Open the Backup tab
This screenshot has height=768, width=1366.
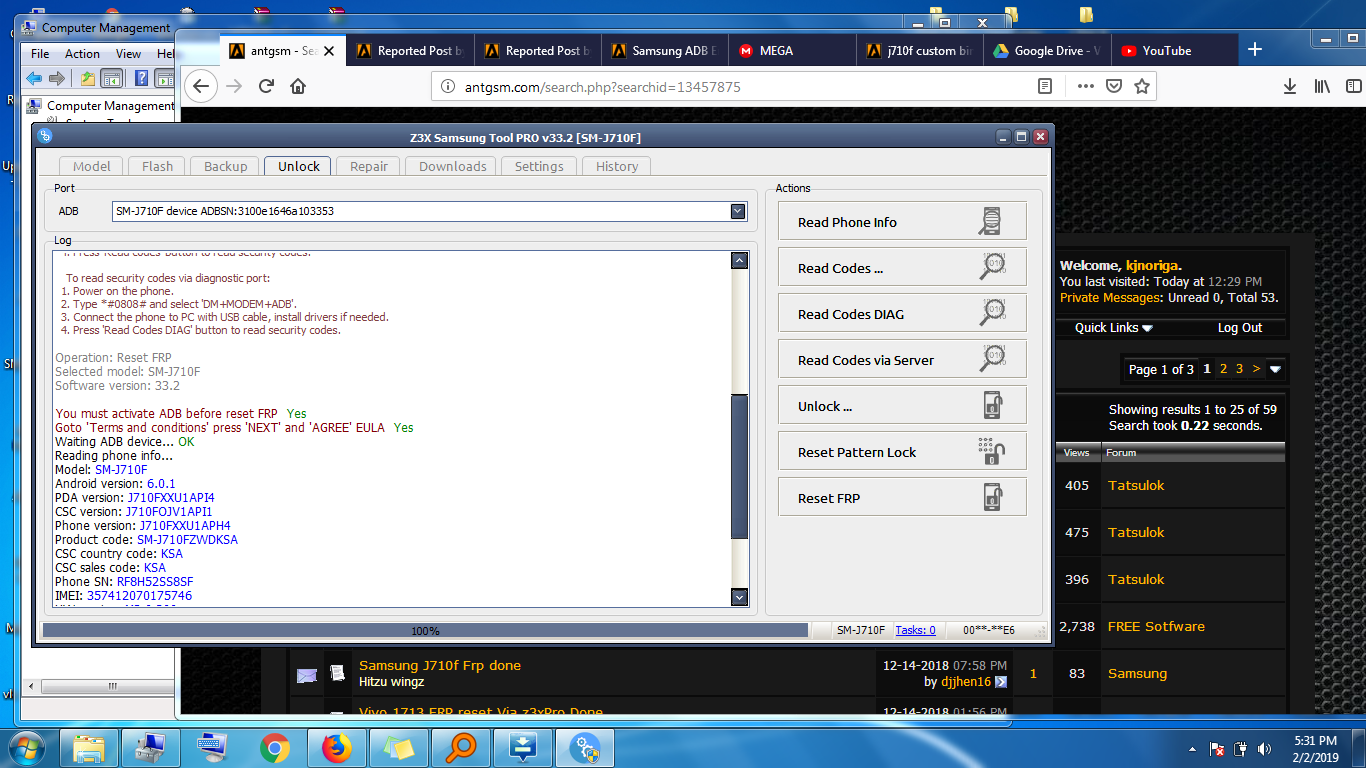225,166
